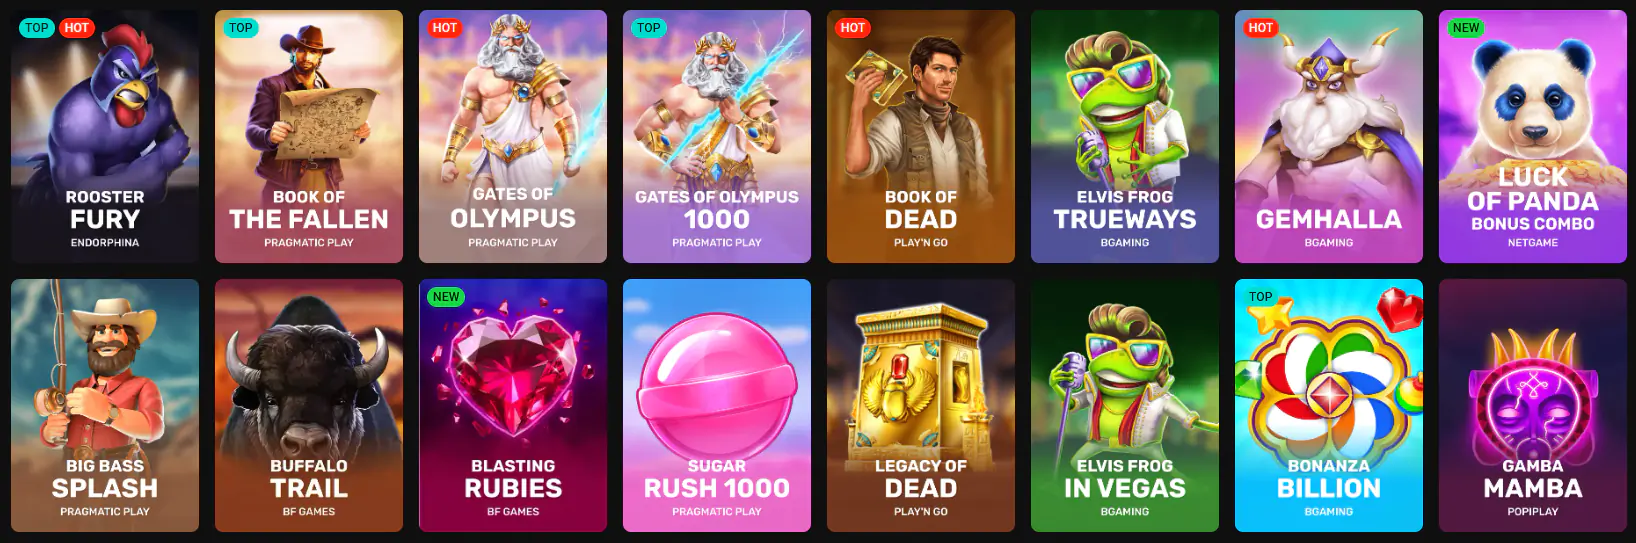Click the TOP badge on Bonanza Billion

[x=1261, y=297]
